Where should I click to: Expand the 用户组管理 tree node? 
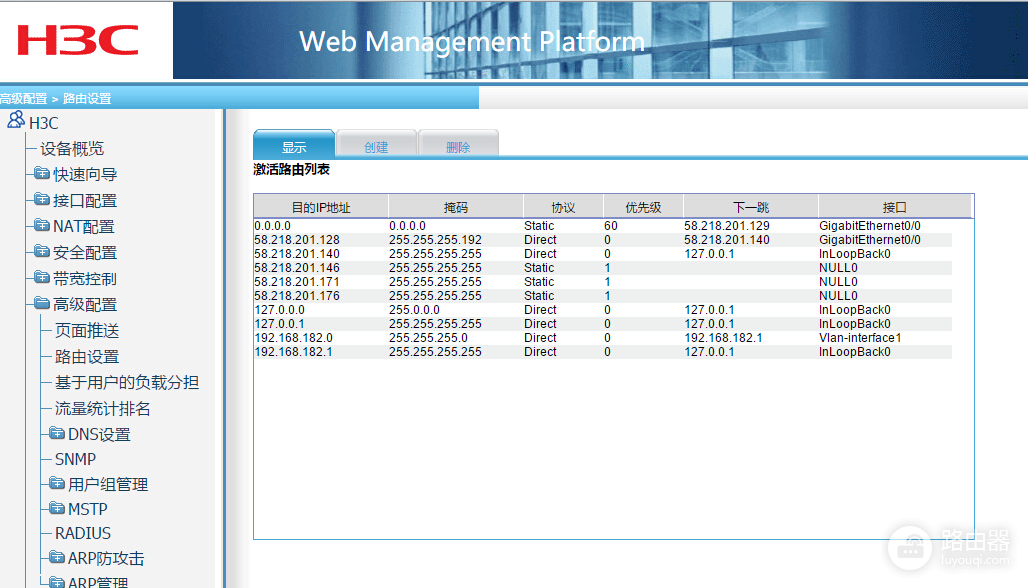pyautogui.click(x=57, y=484)
